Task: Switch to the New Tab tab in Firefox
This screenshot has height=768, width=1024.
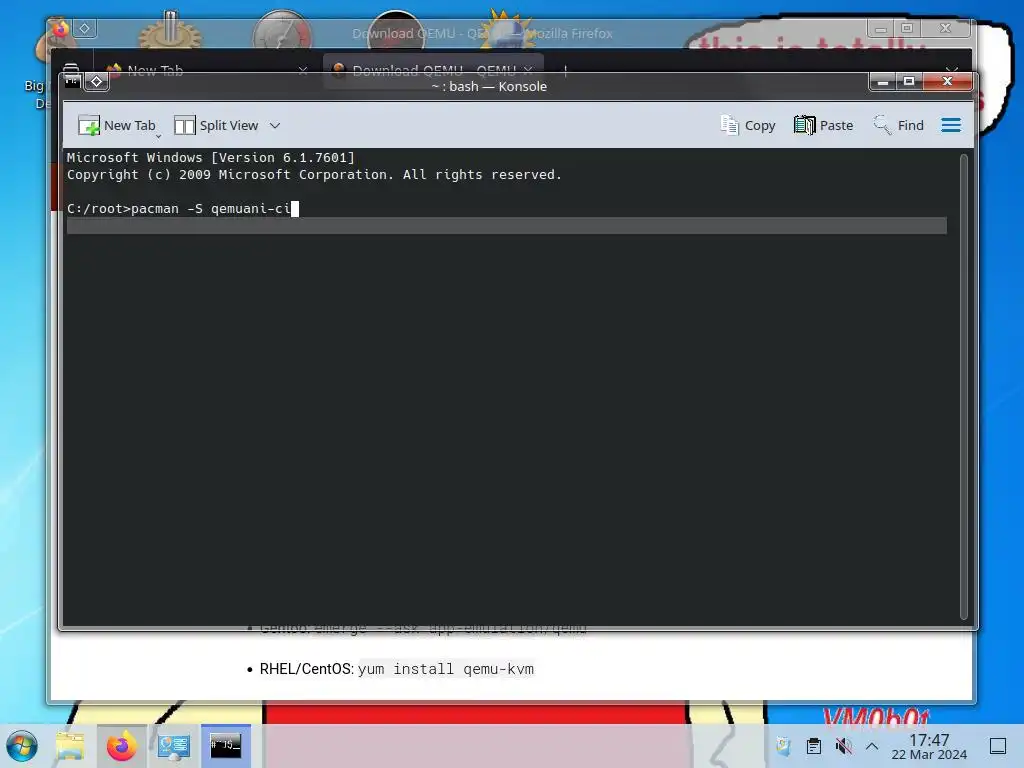Action: [x=206, y=69]
